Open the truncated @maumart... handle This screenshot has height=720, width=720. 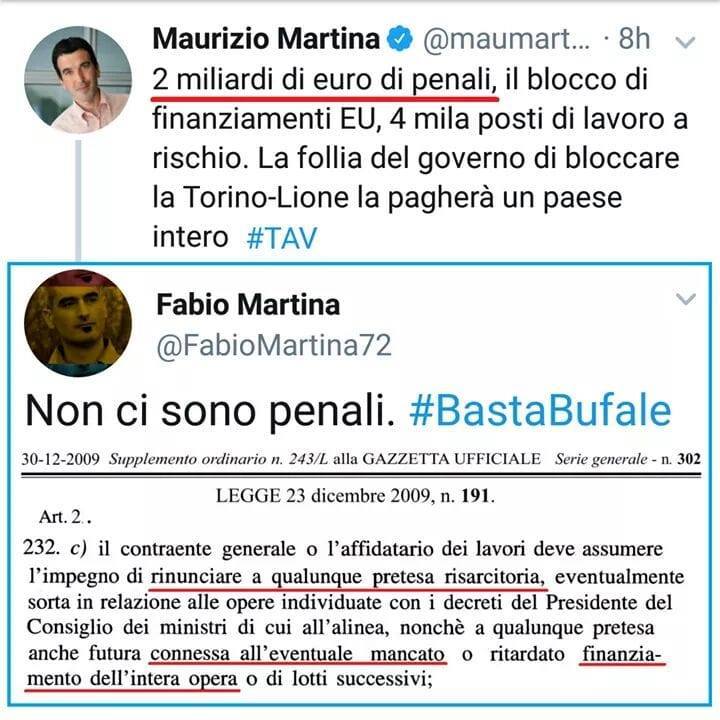506,39
